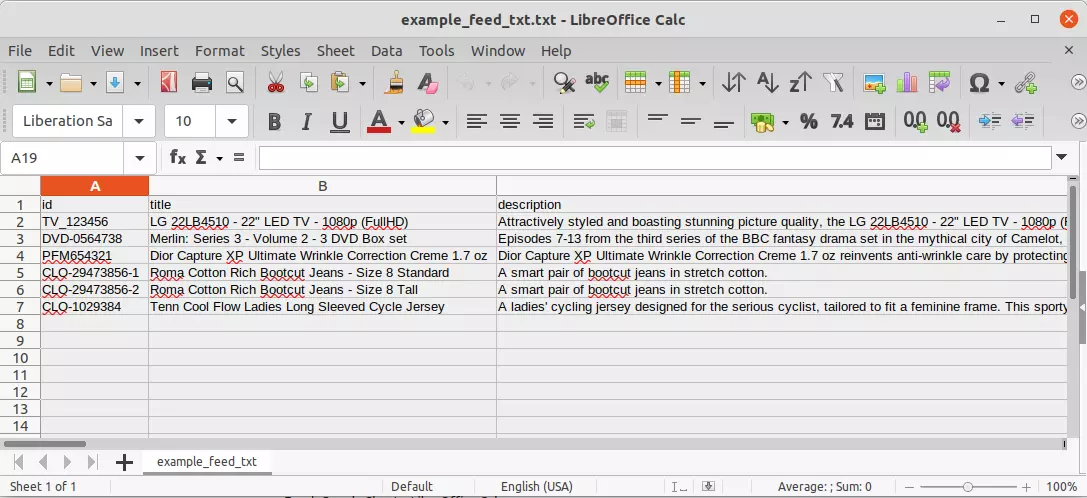Toggle Italic formatting
Viewport: 1087px width, 498px height.
point(306,121)
